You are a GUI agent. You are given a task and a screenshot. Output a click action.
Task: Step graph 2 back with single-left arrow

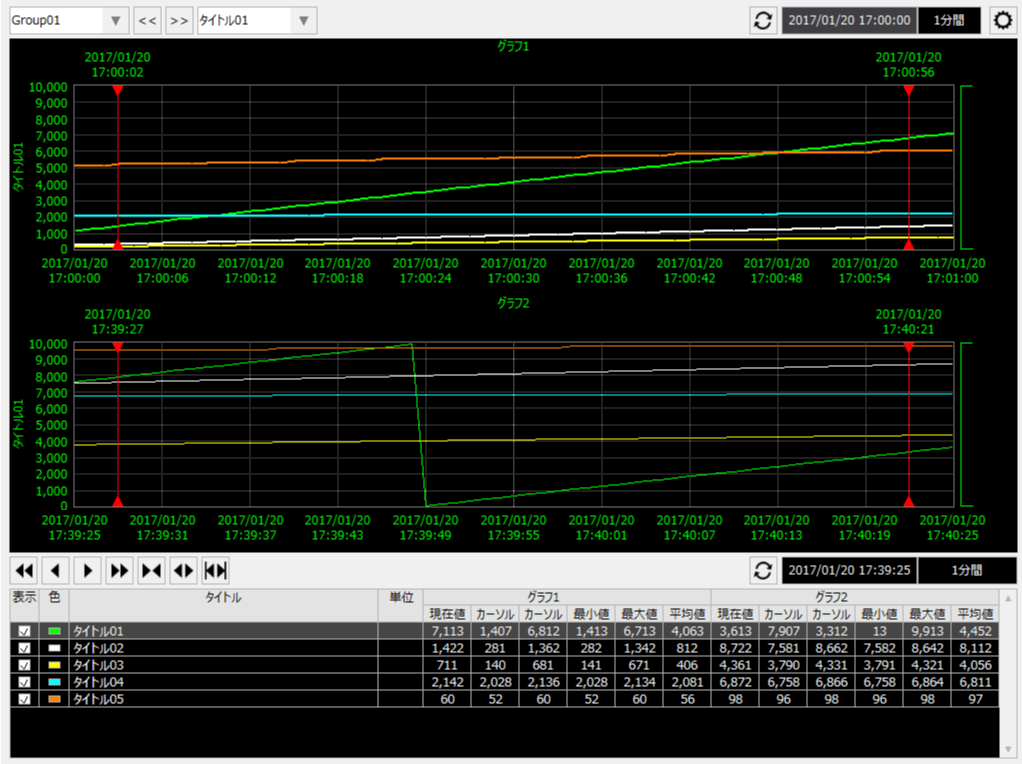coord(56,570)
